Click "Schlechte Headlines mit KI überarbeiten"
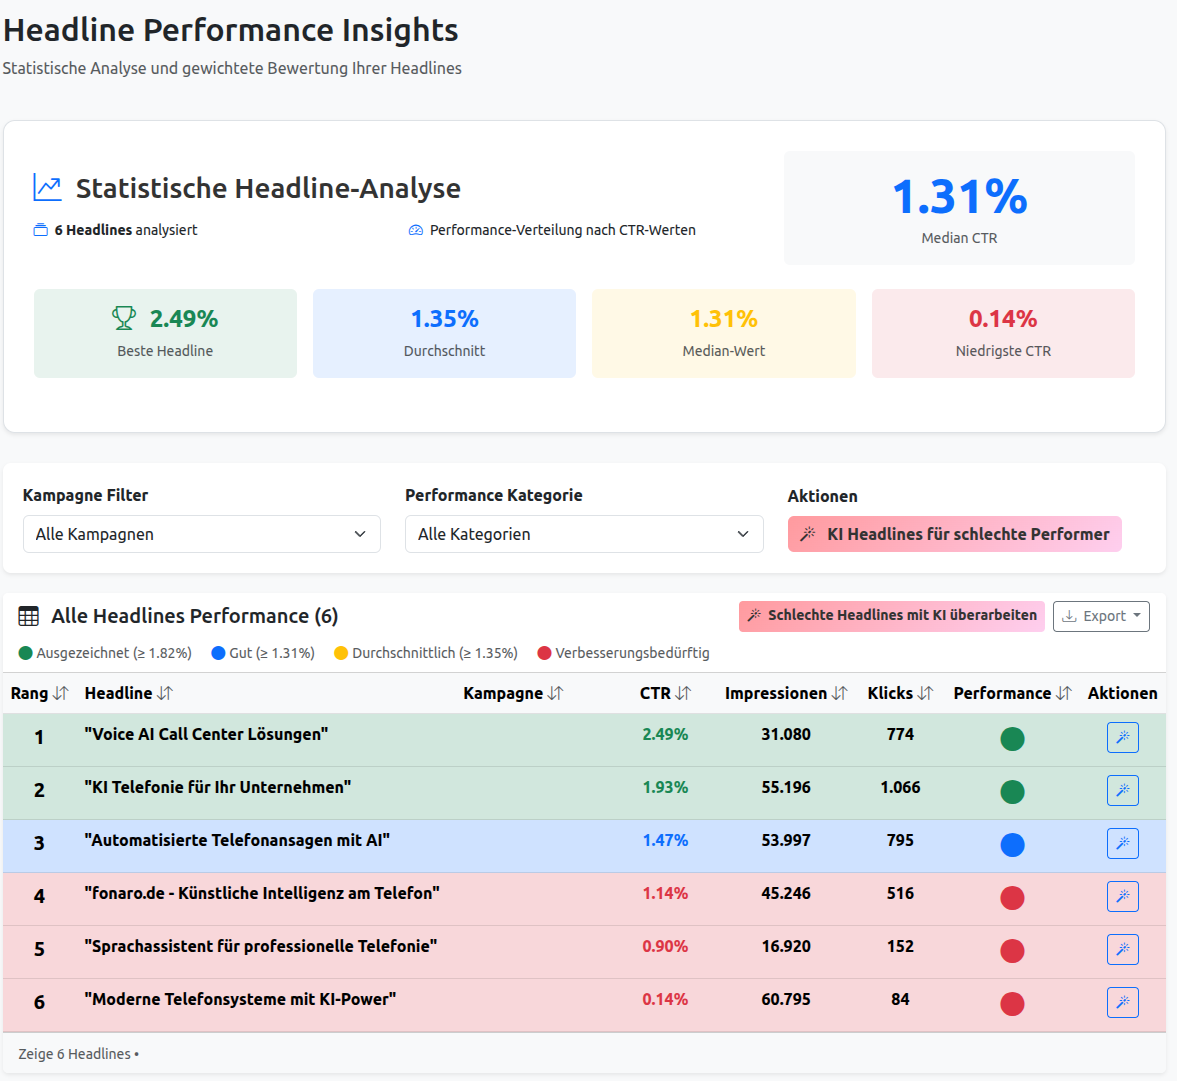1177x1081 pixels. pyautogui.click(x=891, y=616)
